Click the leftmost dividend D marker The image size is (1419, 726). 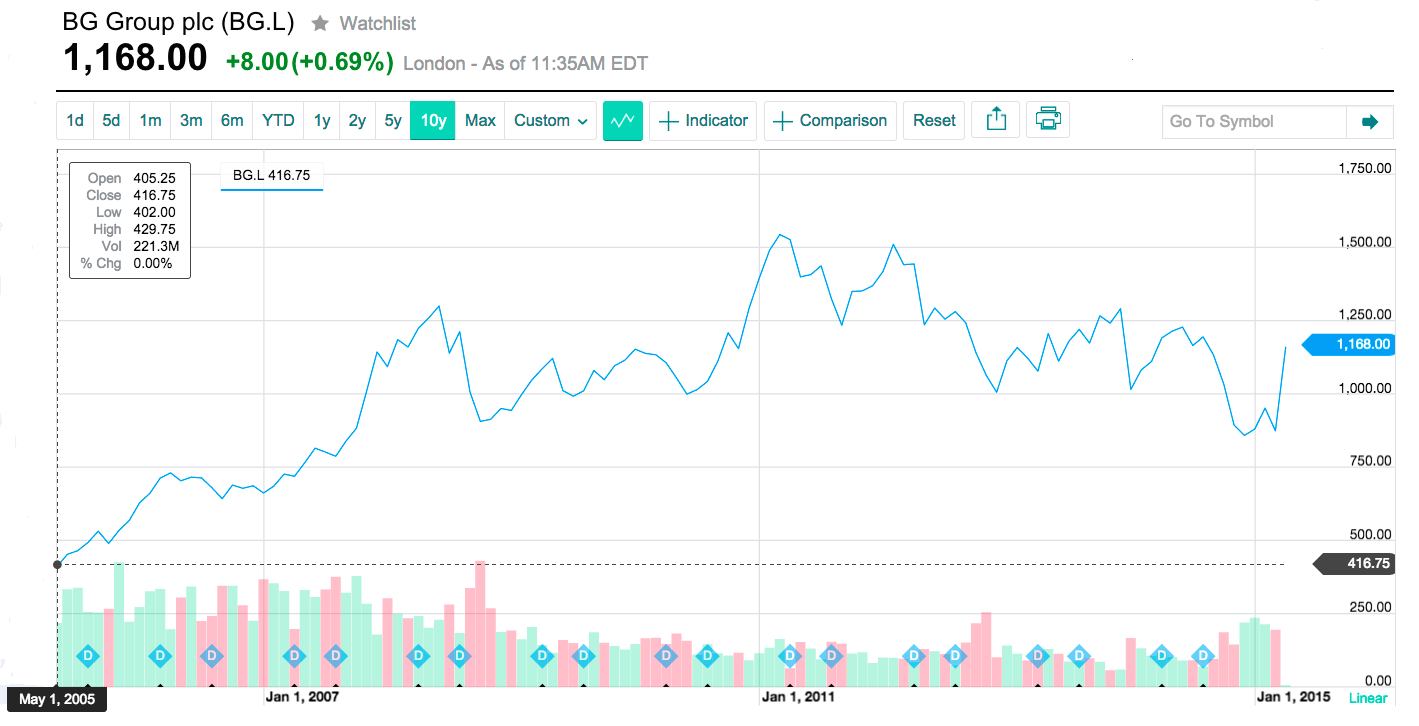[x=88, y=656]
